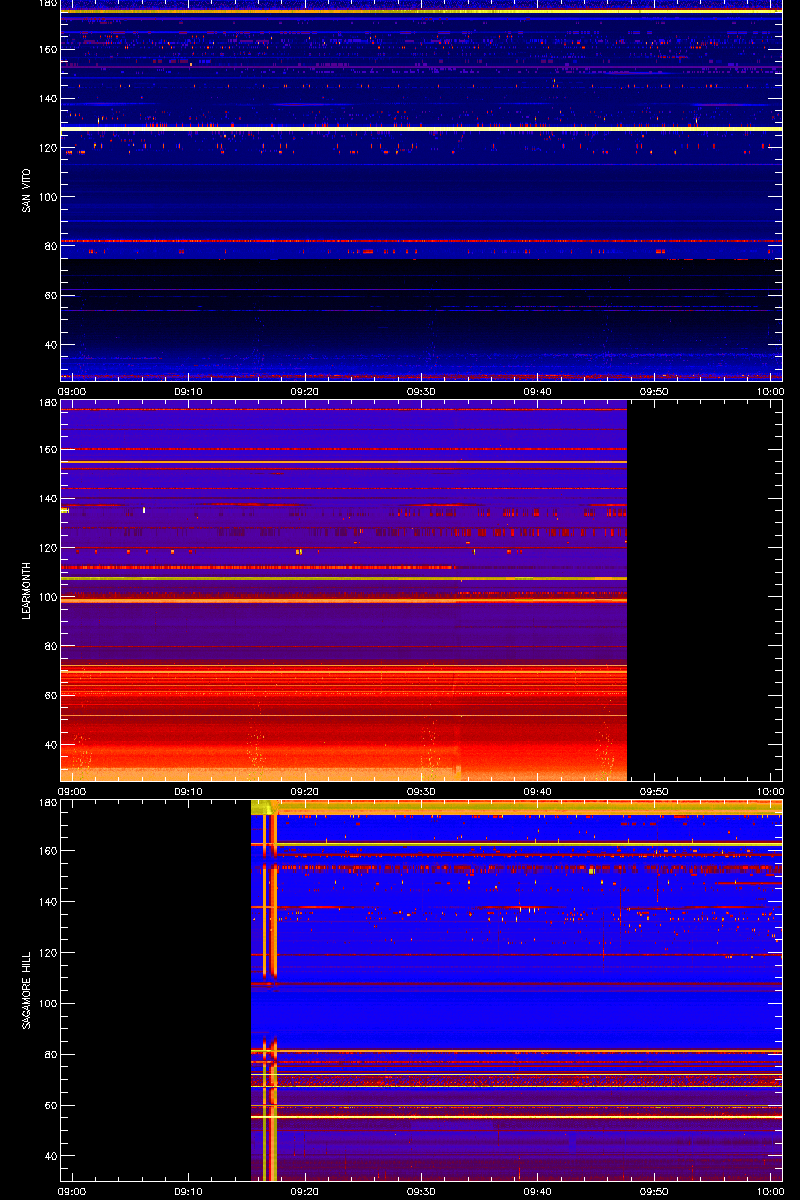
Task: Click the 09:10 label under Learmonth panel
Action: [x=189, y=791]
